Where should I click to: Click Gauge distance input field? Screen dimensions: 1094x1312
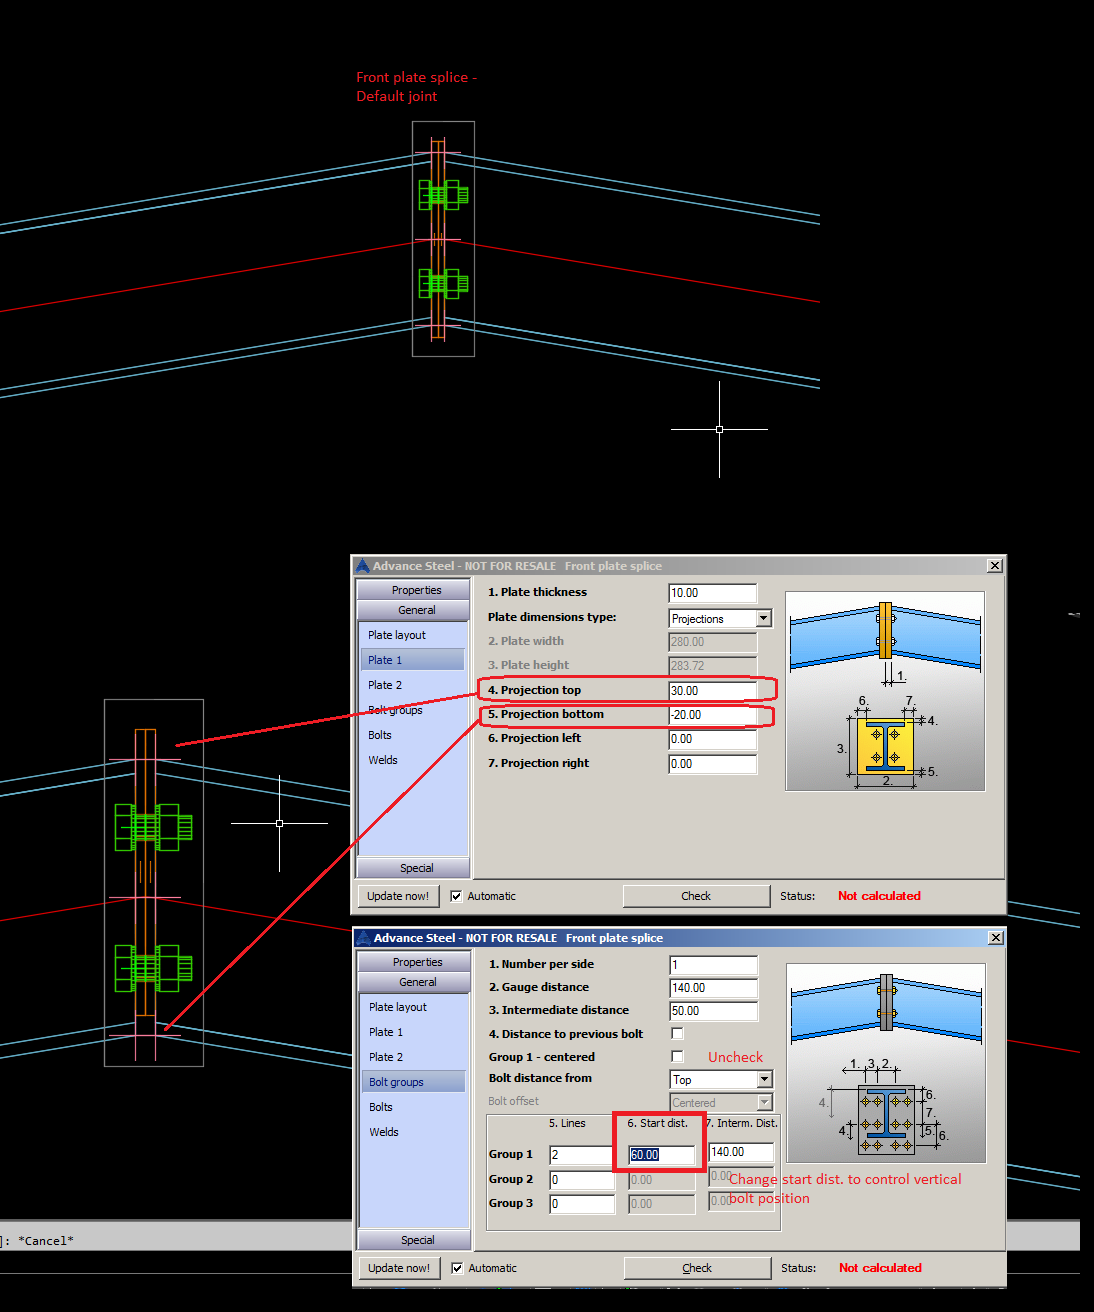point(714,988)
